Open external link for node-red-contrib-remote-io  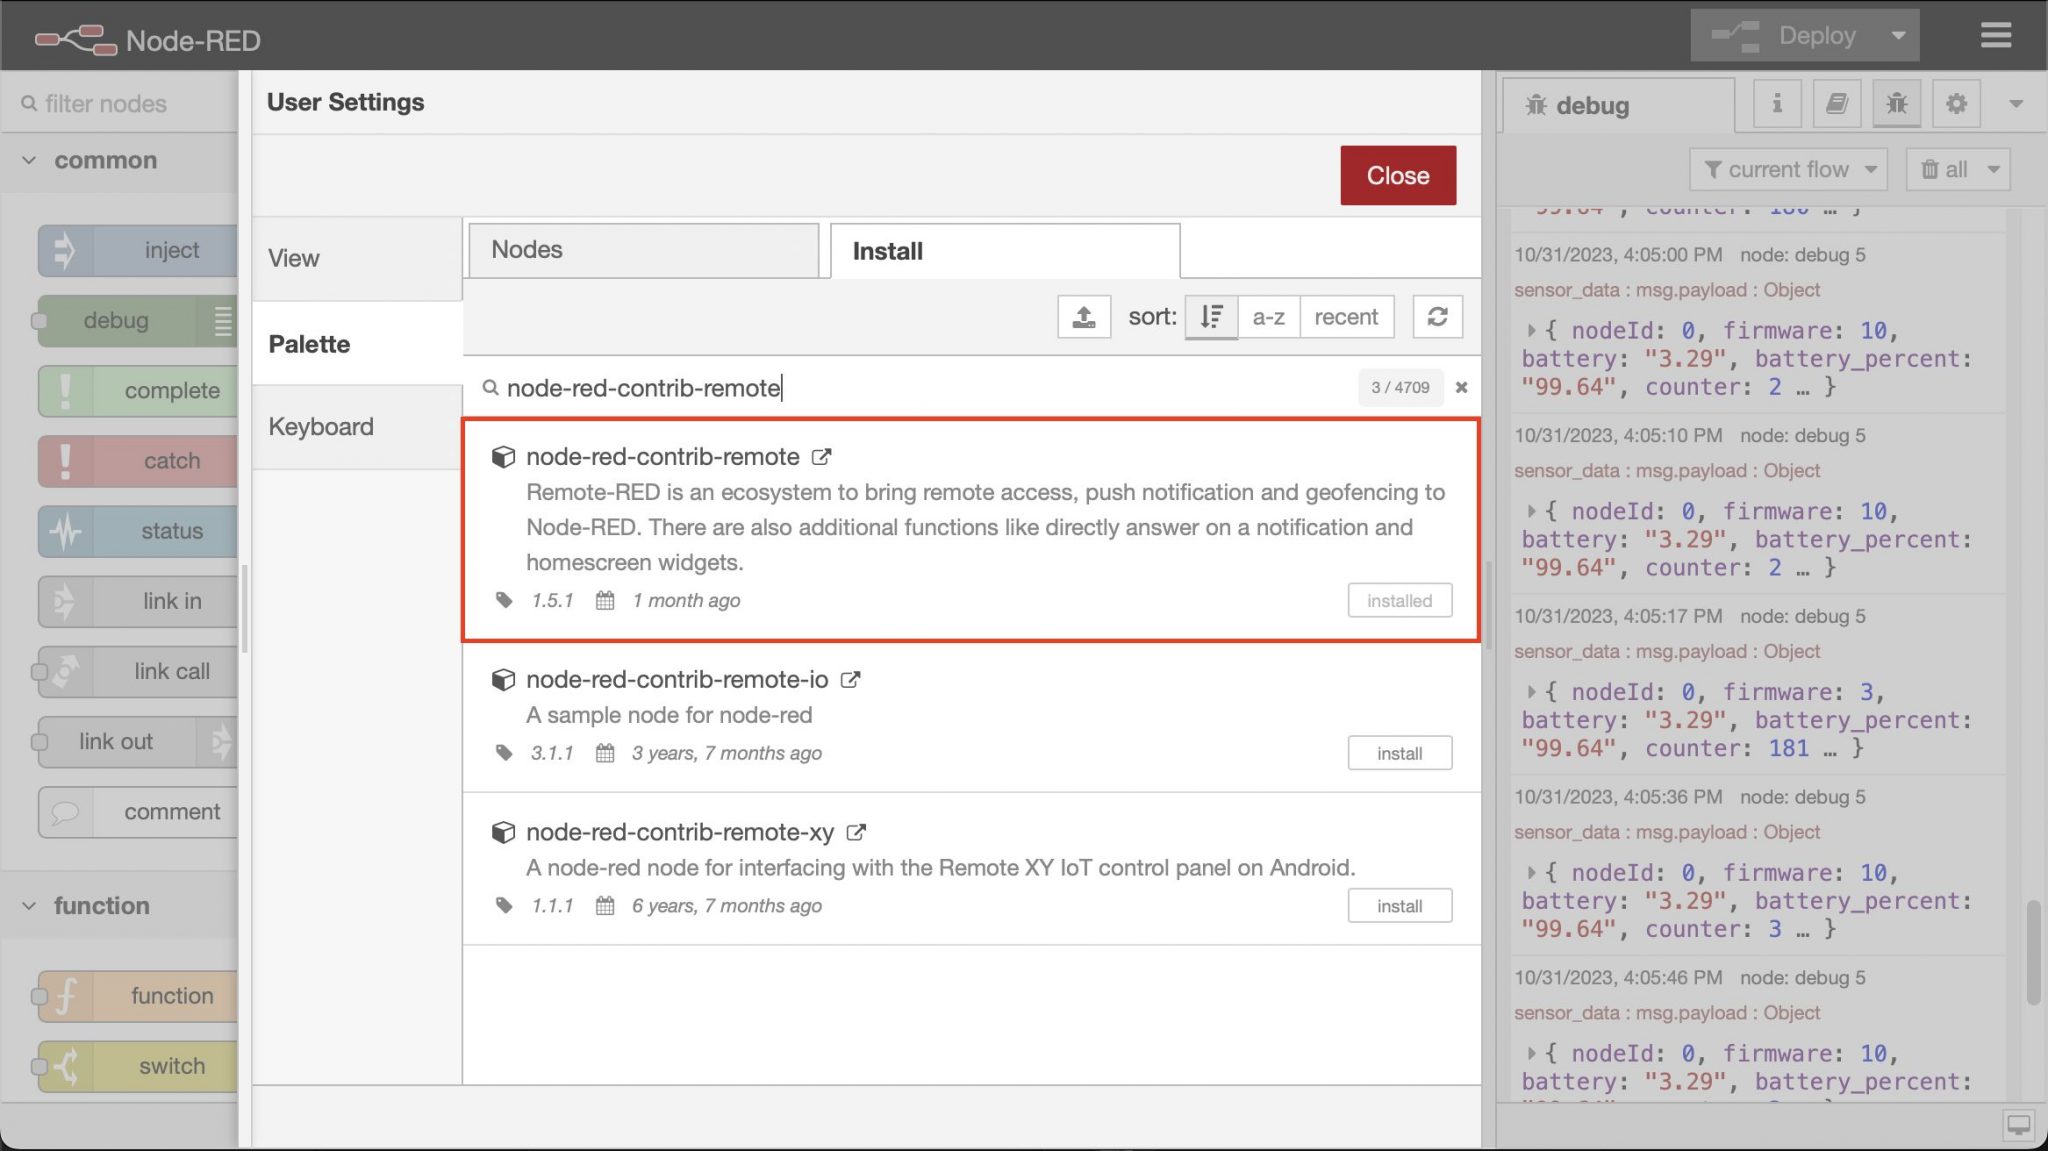[850, 680]
